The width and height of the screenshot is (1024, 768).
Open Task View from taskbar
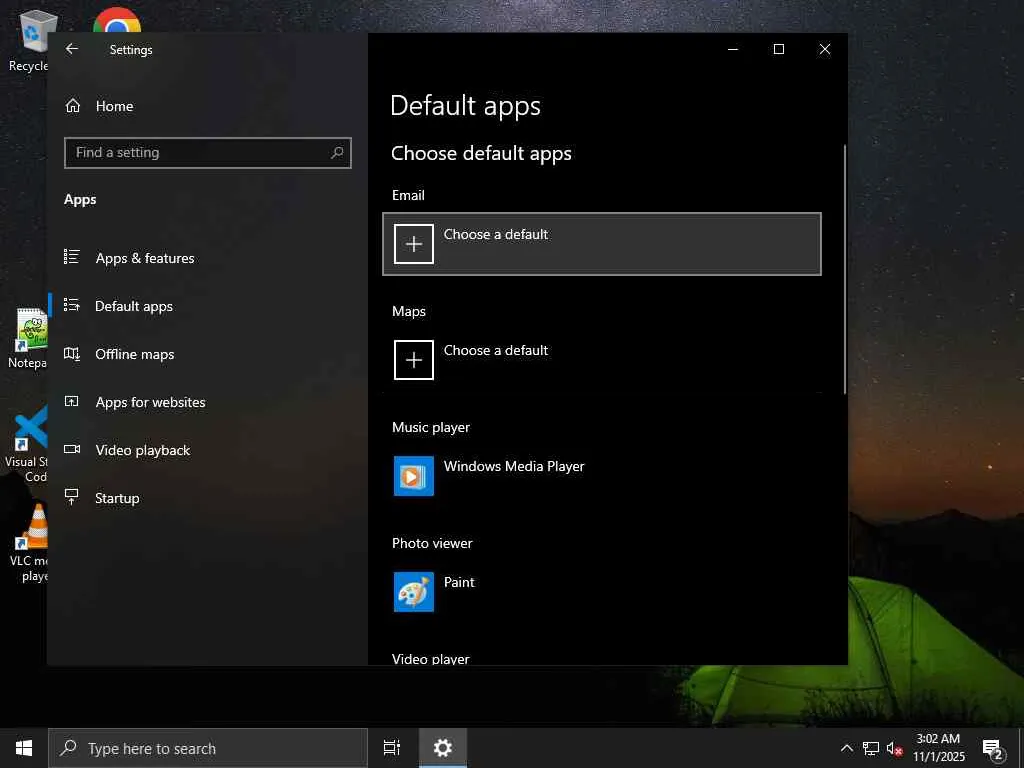tap(392, 748)
